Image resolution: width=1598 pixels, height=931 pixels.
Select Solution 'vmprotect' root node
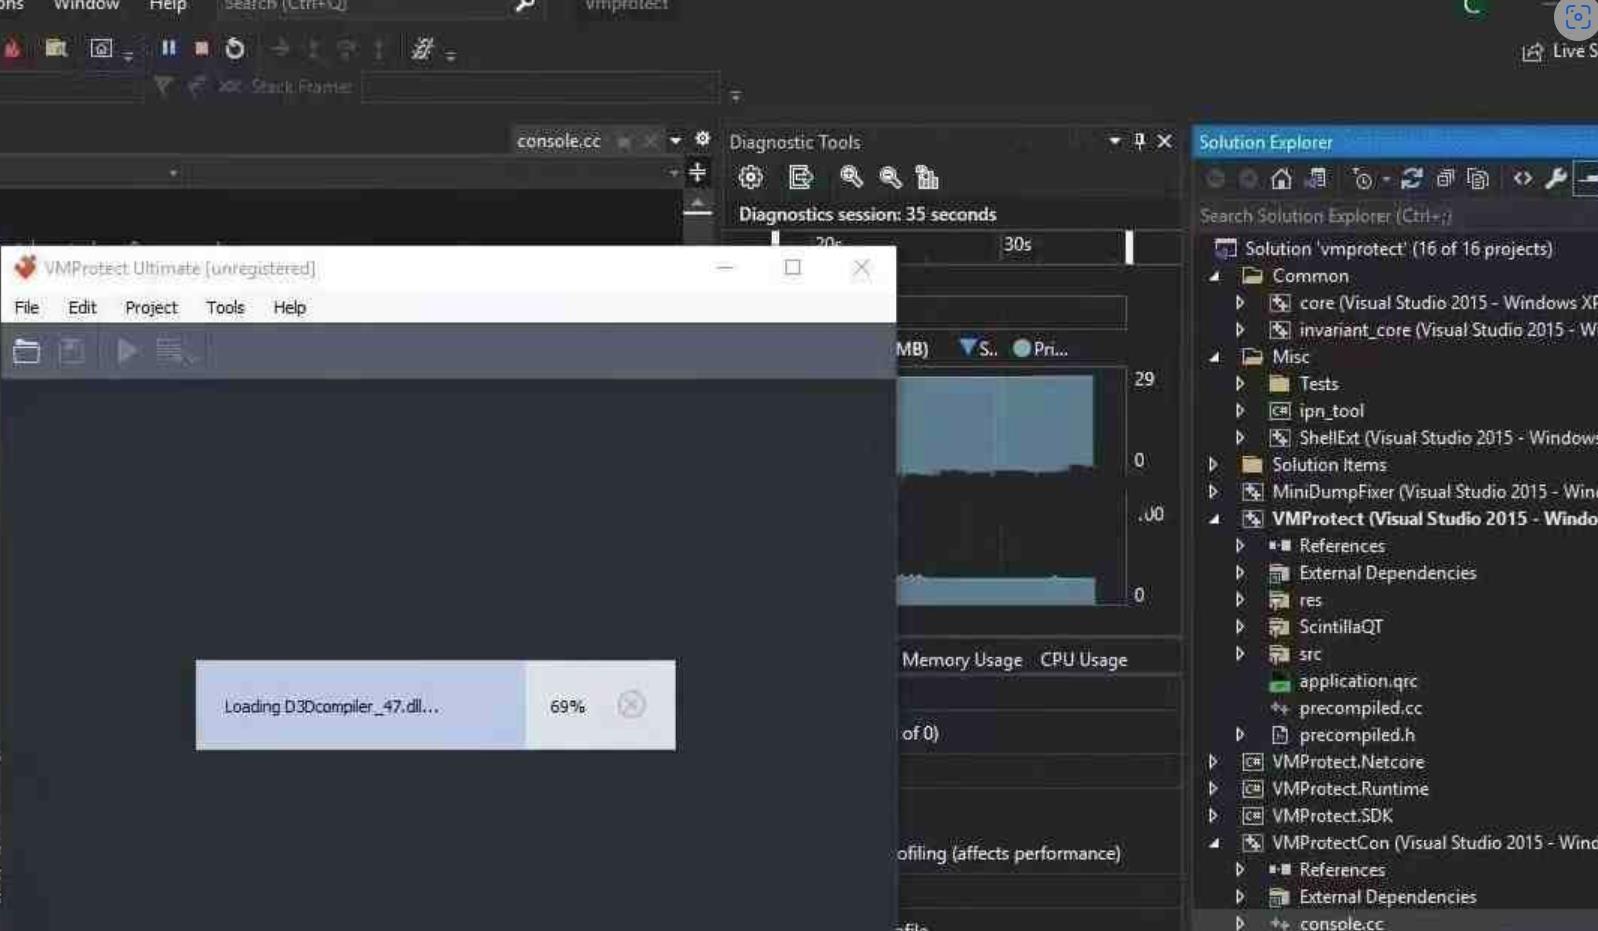pyautogui.click(x=1398, y=249)
